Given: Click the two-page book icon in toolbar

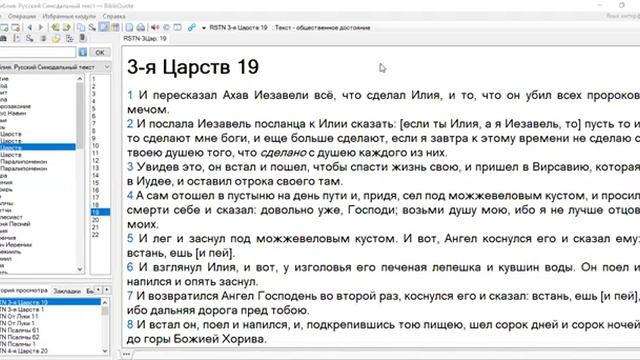Looking at the screenshot, I should pyautogui.click(x=178, y=27).
